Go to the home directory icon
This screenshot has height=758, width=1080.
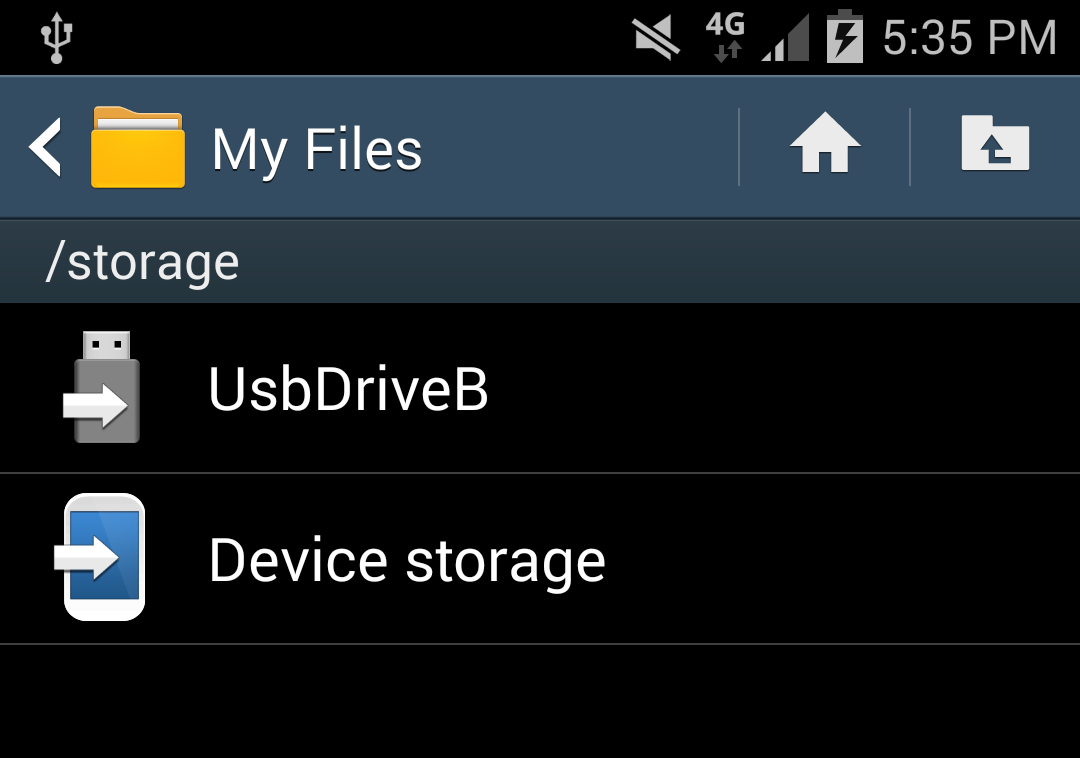click(824, 143)
